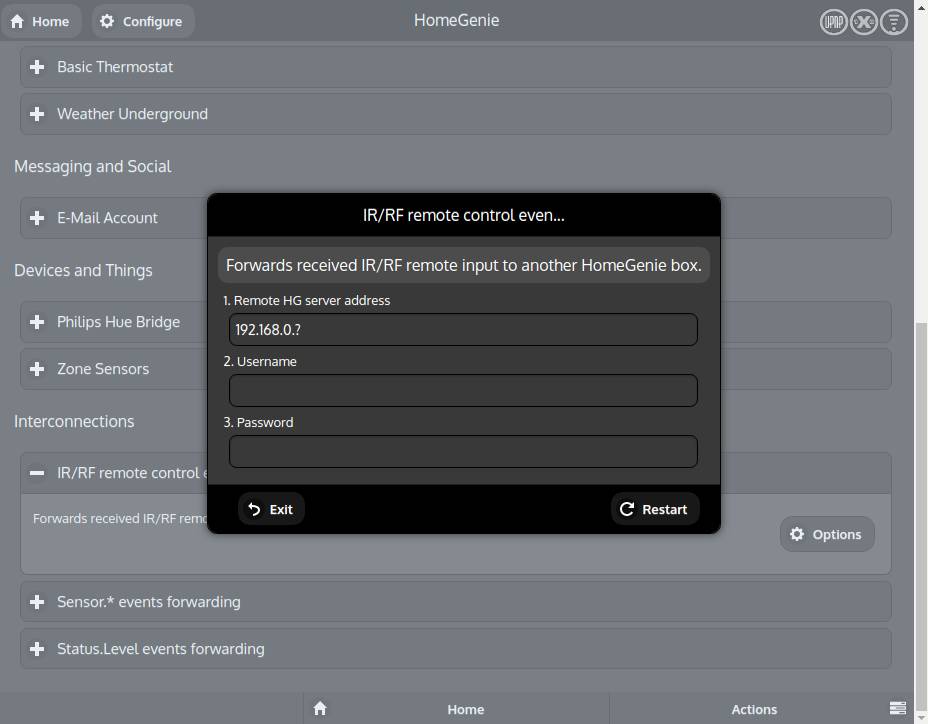Open the Actions tab at bottom
Screen dimensions: 928x724
point(753,709)
